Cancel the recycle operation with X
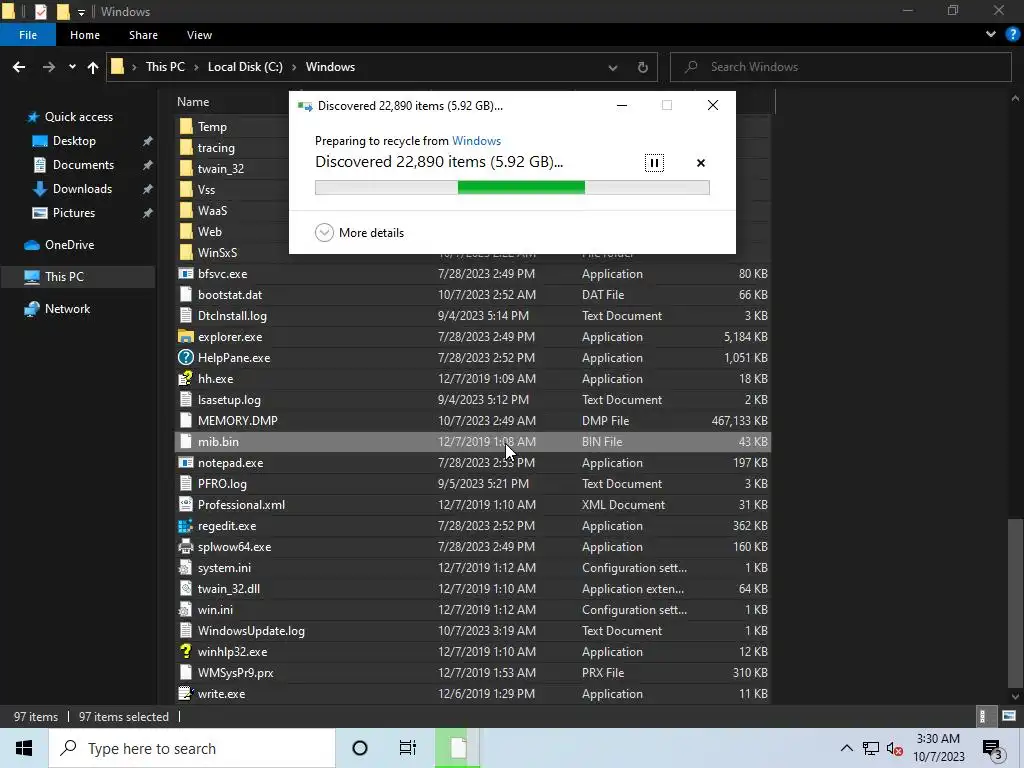The image size is (1024, 768). 701,163
